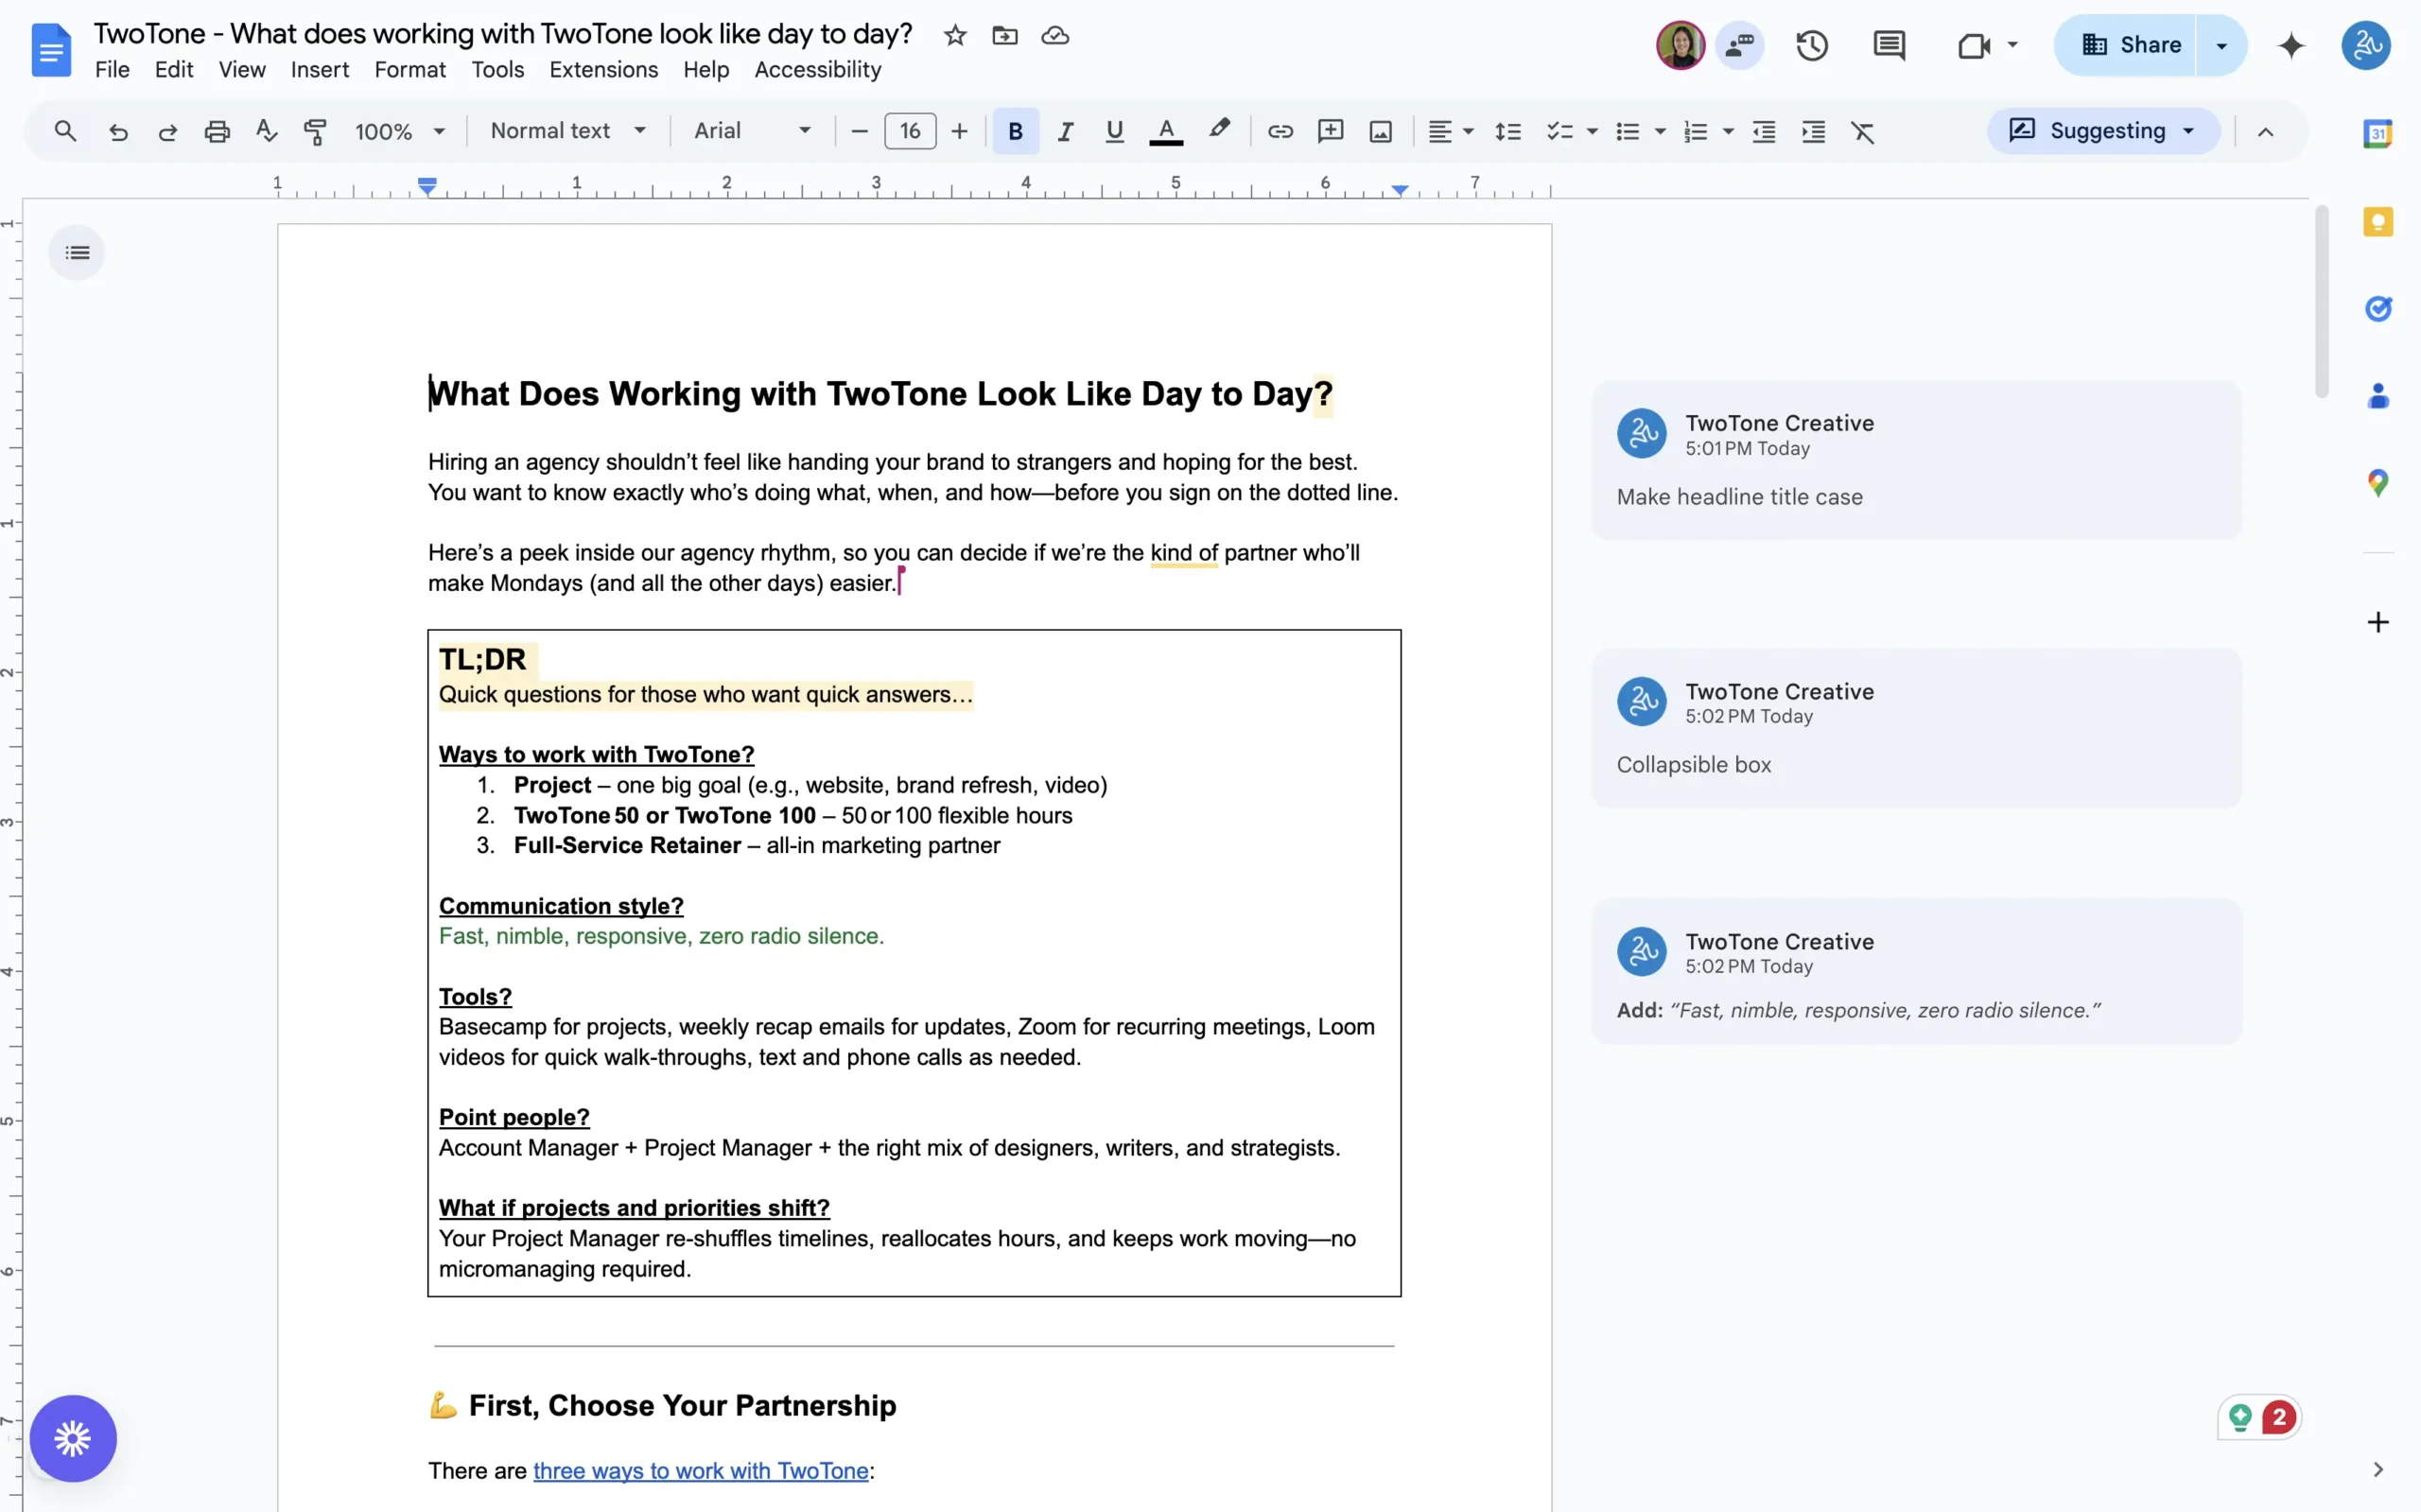Open Google Maps side panel
The image size is (2421, 1512).
tap(2377, 483)
